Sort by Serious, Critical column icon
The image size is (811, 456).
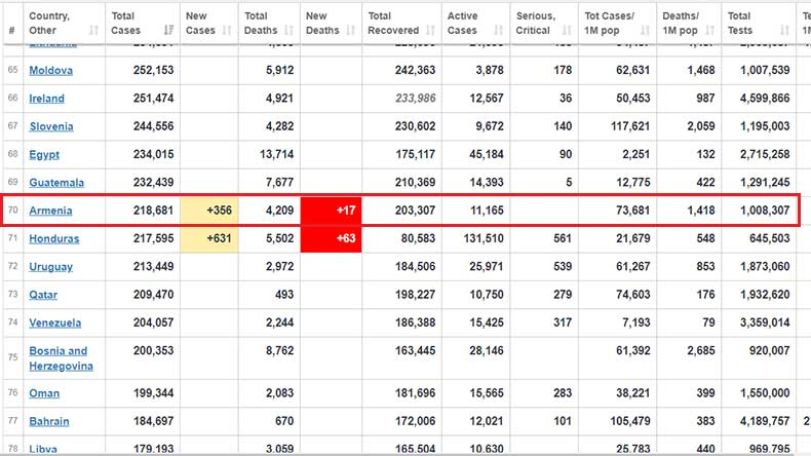(567, 31)
